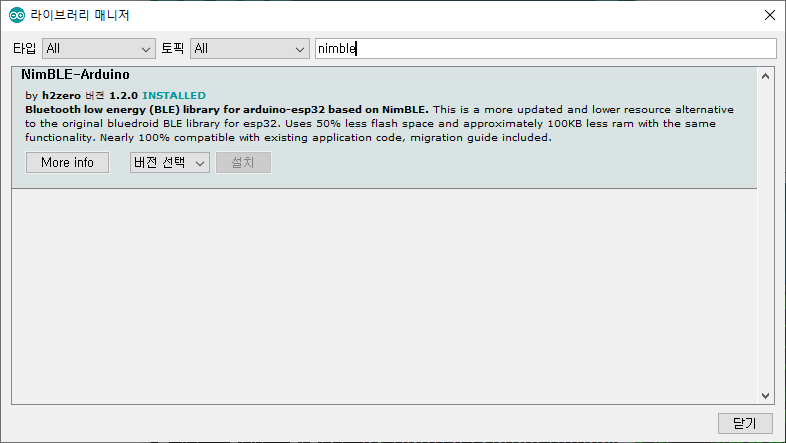The image size is (786, 443).
Task: Open More info for NimBLE-Arduino
Action: click(x=67, y=162)
